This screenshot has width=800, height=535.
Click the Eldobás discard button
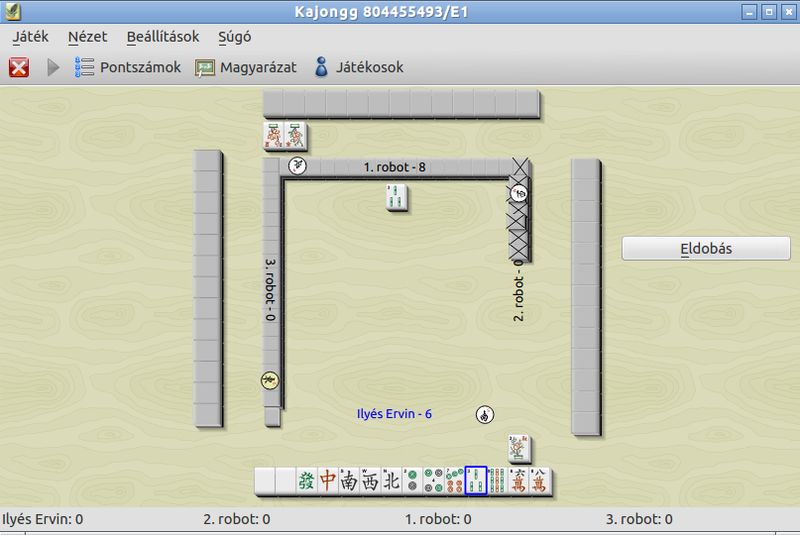coord(706,248)
